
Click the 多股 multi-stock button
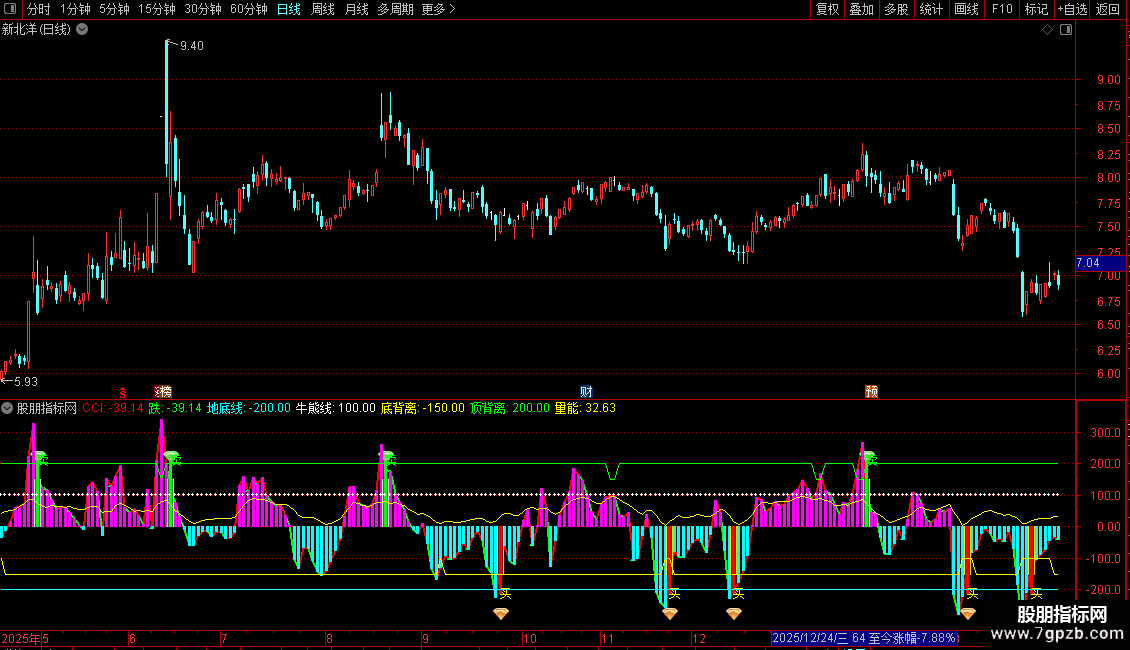[x=896, y=9]
